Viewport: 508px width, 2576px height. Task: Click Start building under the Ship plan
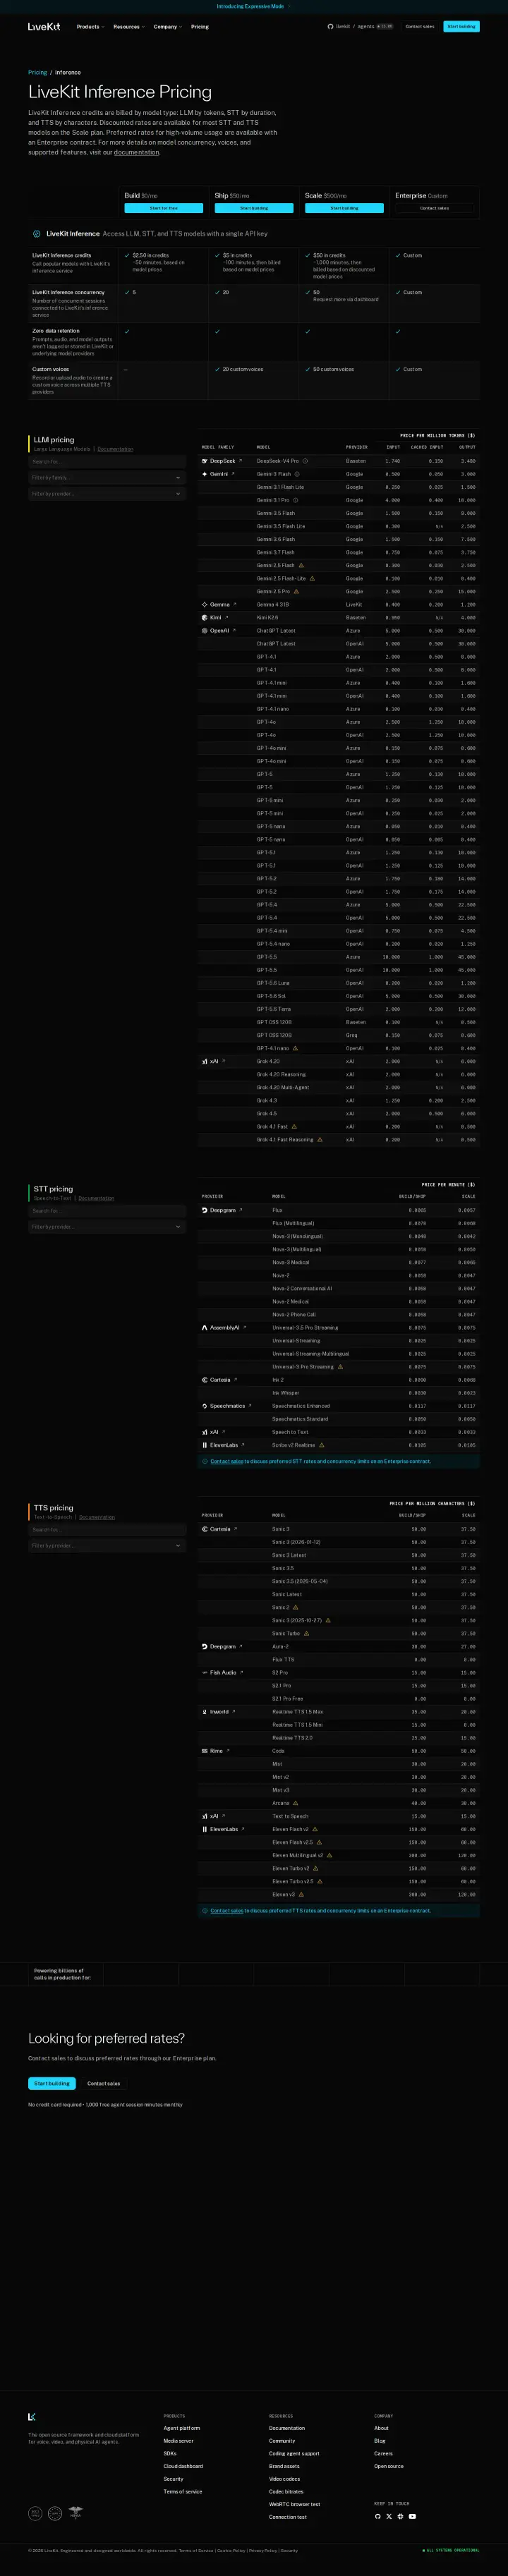click(x=254, y=208)
